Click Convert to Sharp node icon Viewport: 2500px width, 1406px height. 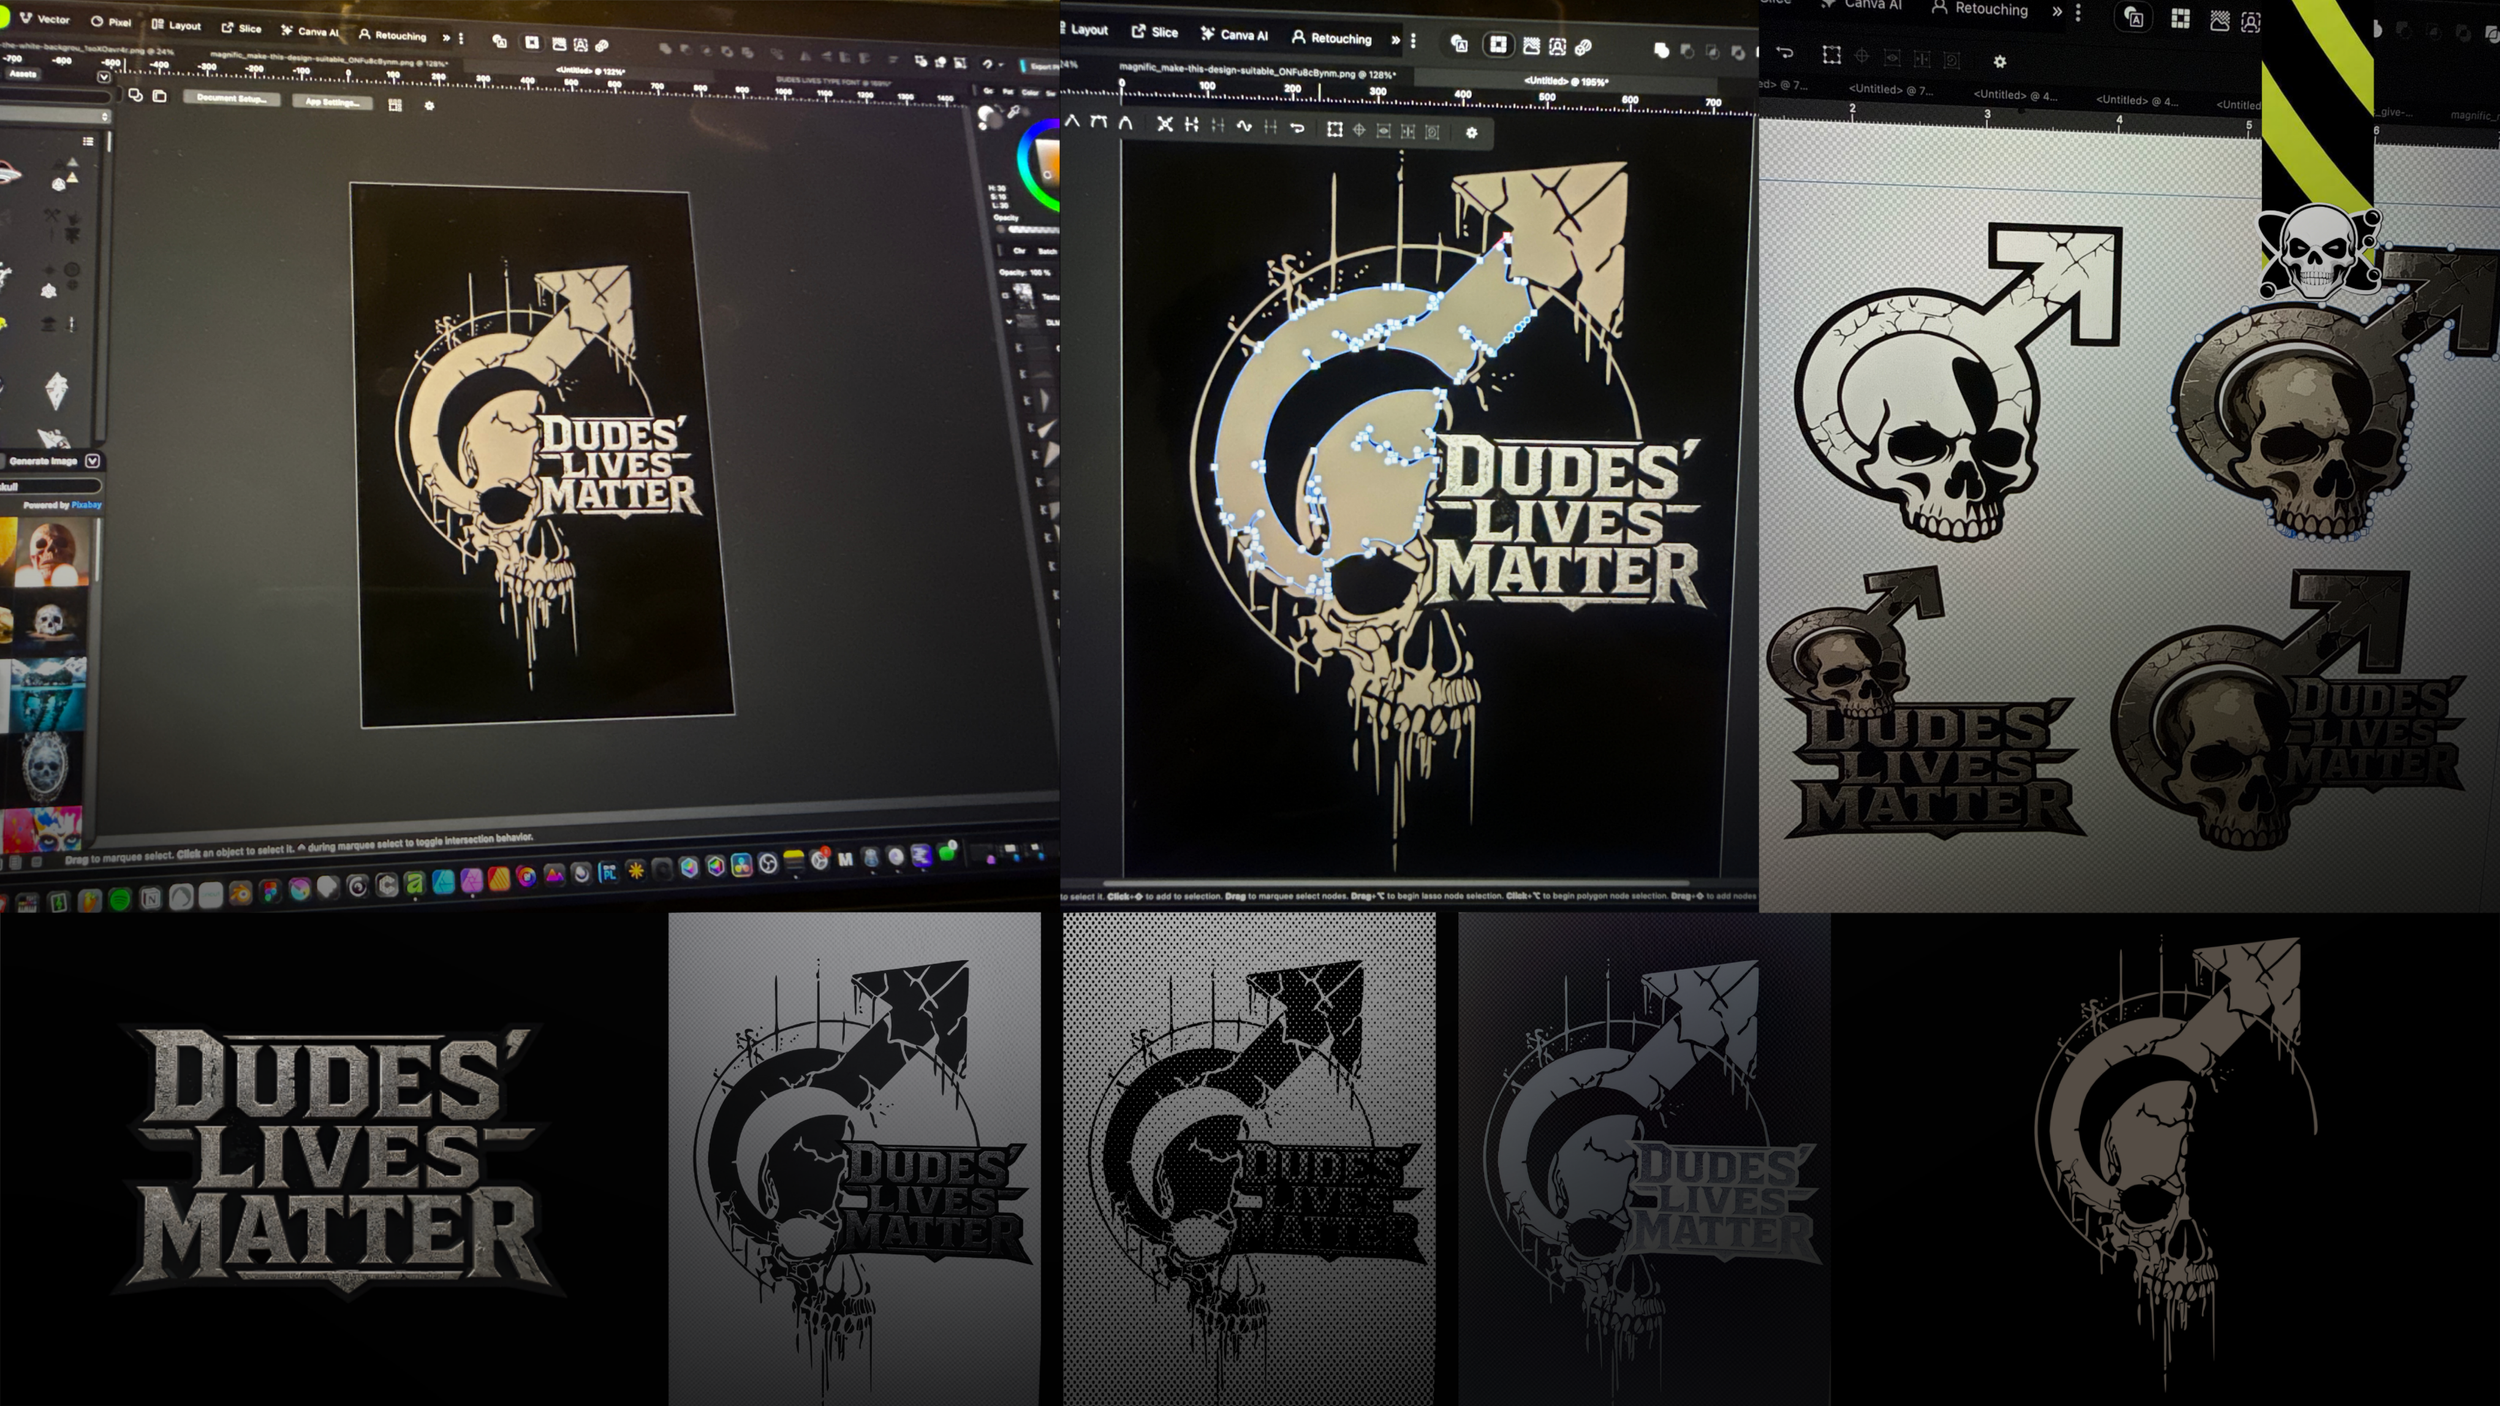[x=1073, y=122]
